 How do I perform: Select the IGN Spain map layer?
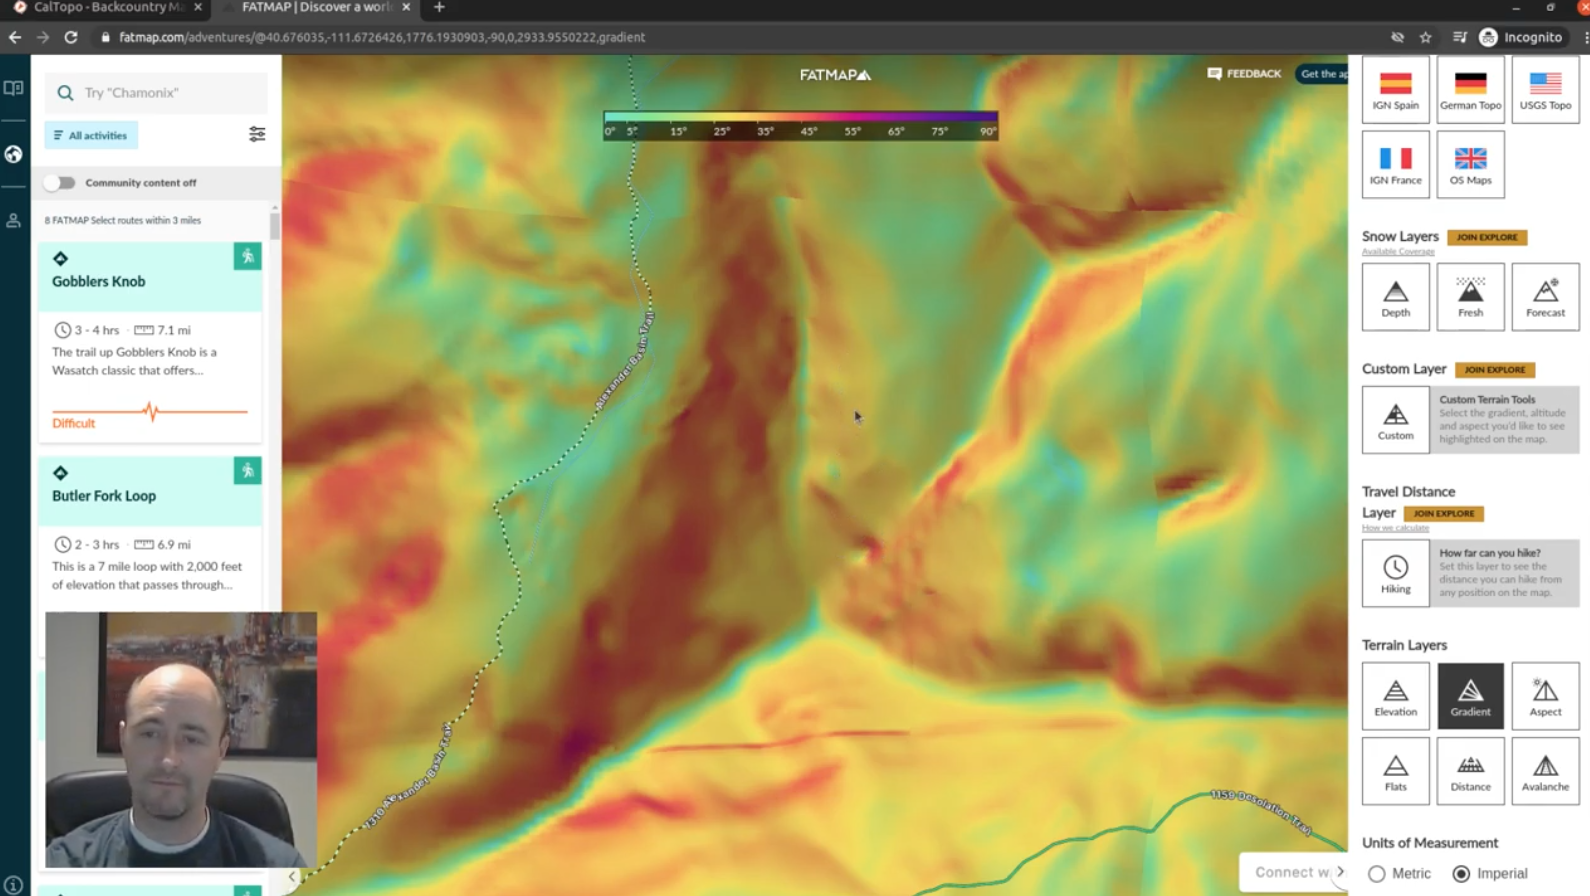coord(1395,90)
